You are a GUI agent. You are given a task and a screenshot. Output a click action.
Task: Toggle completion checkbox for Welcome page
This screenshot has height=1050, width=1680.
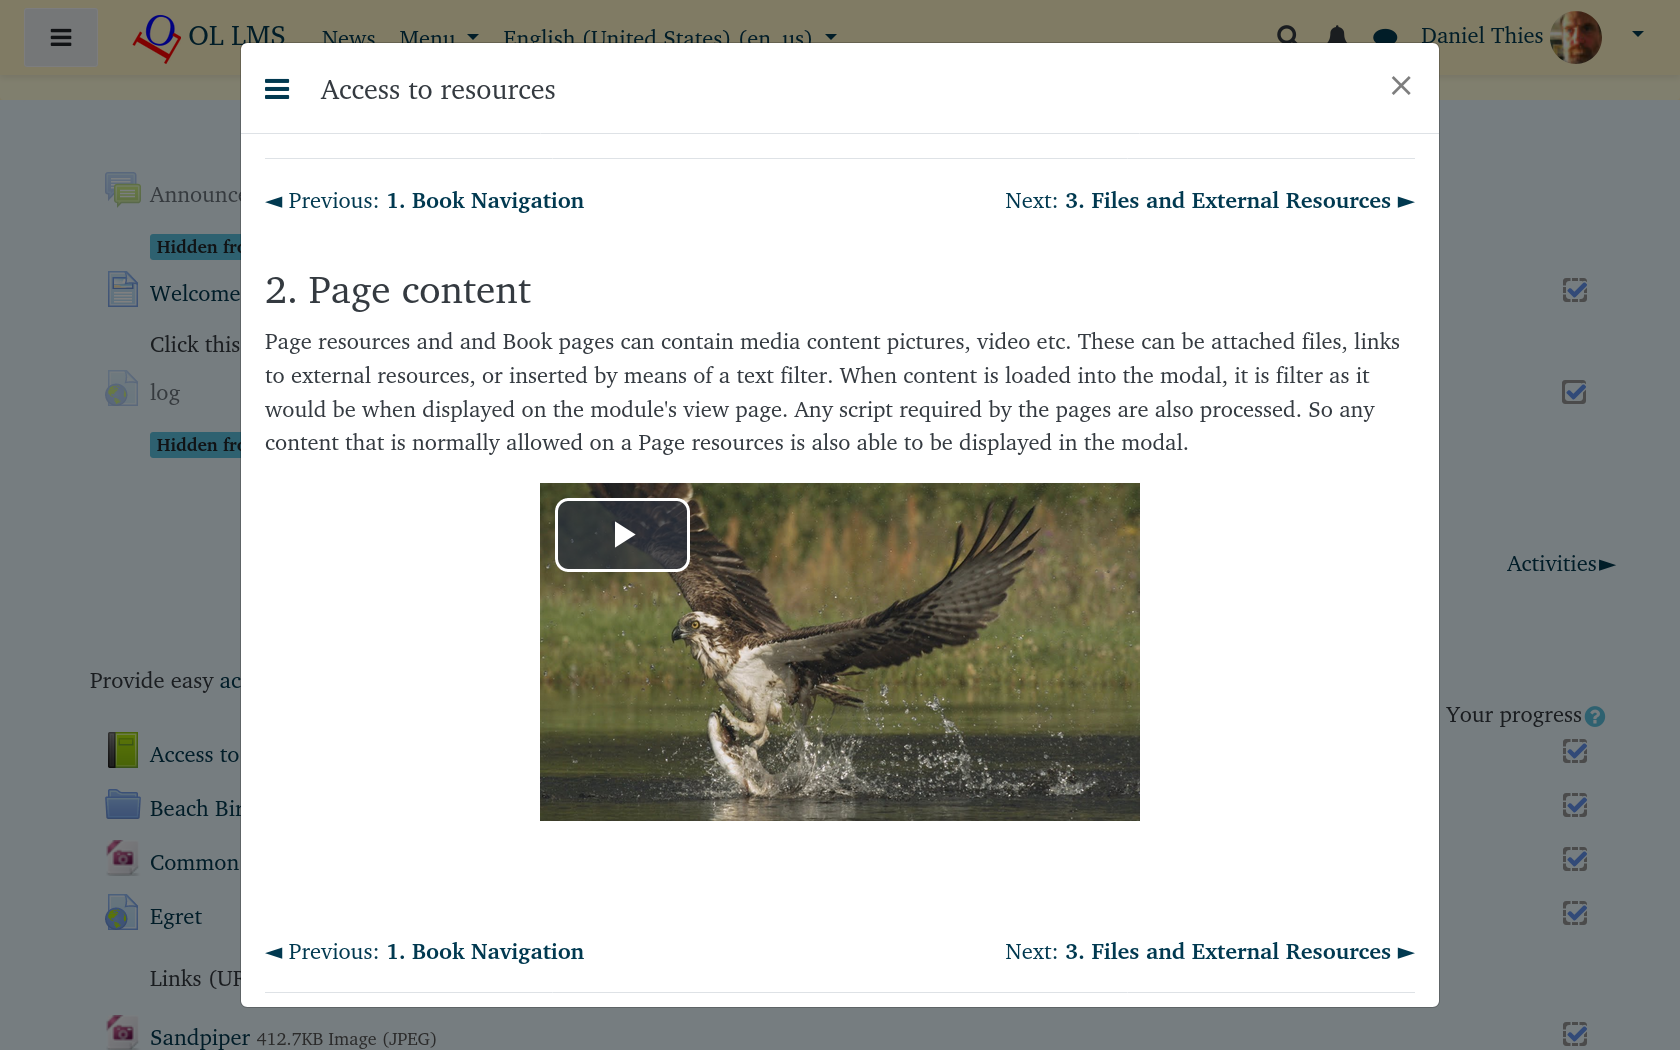click(x=1575, y=290)
